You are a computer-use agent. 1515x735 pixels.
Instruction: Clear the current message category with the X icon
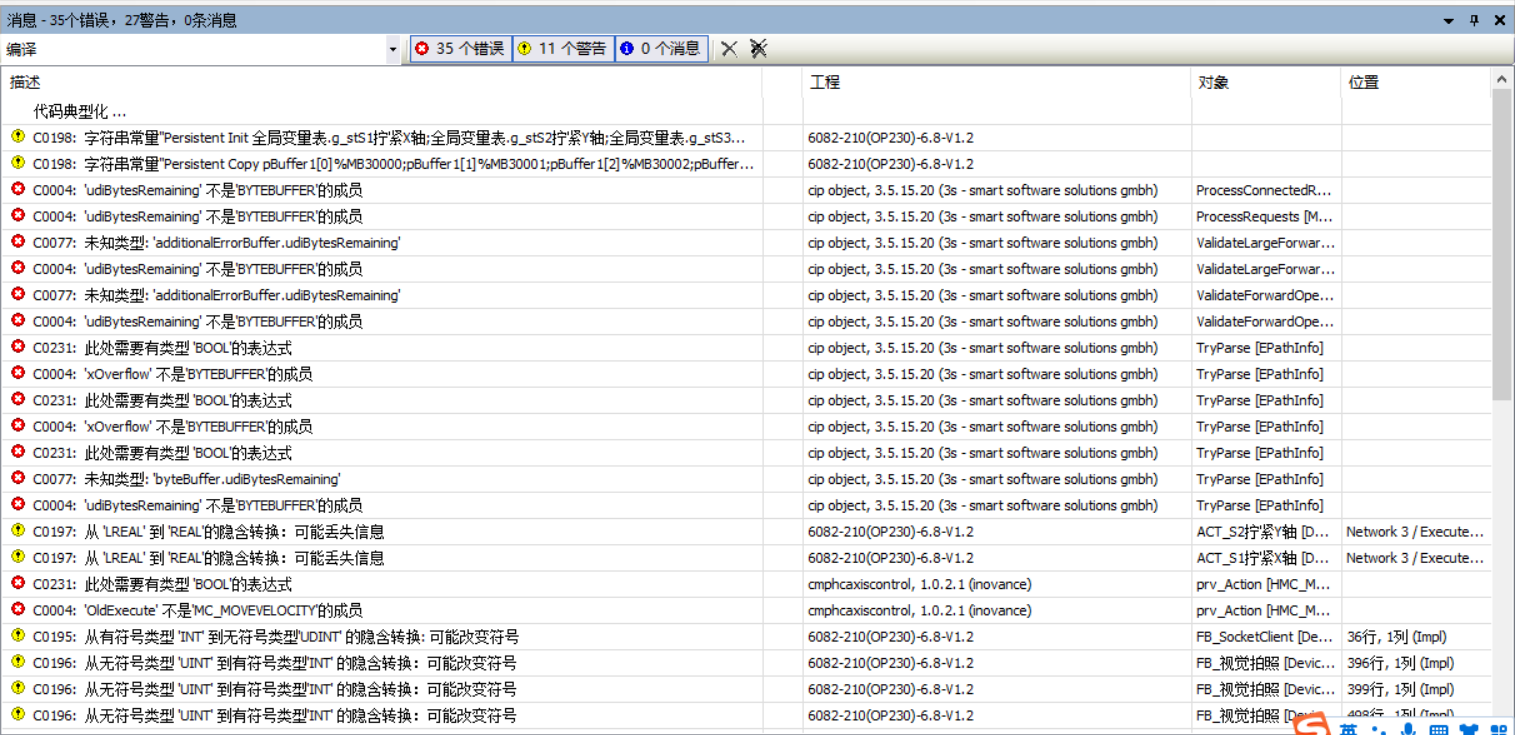coord(729,48)
